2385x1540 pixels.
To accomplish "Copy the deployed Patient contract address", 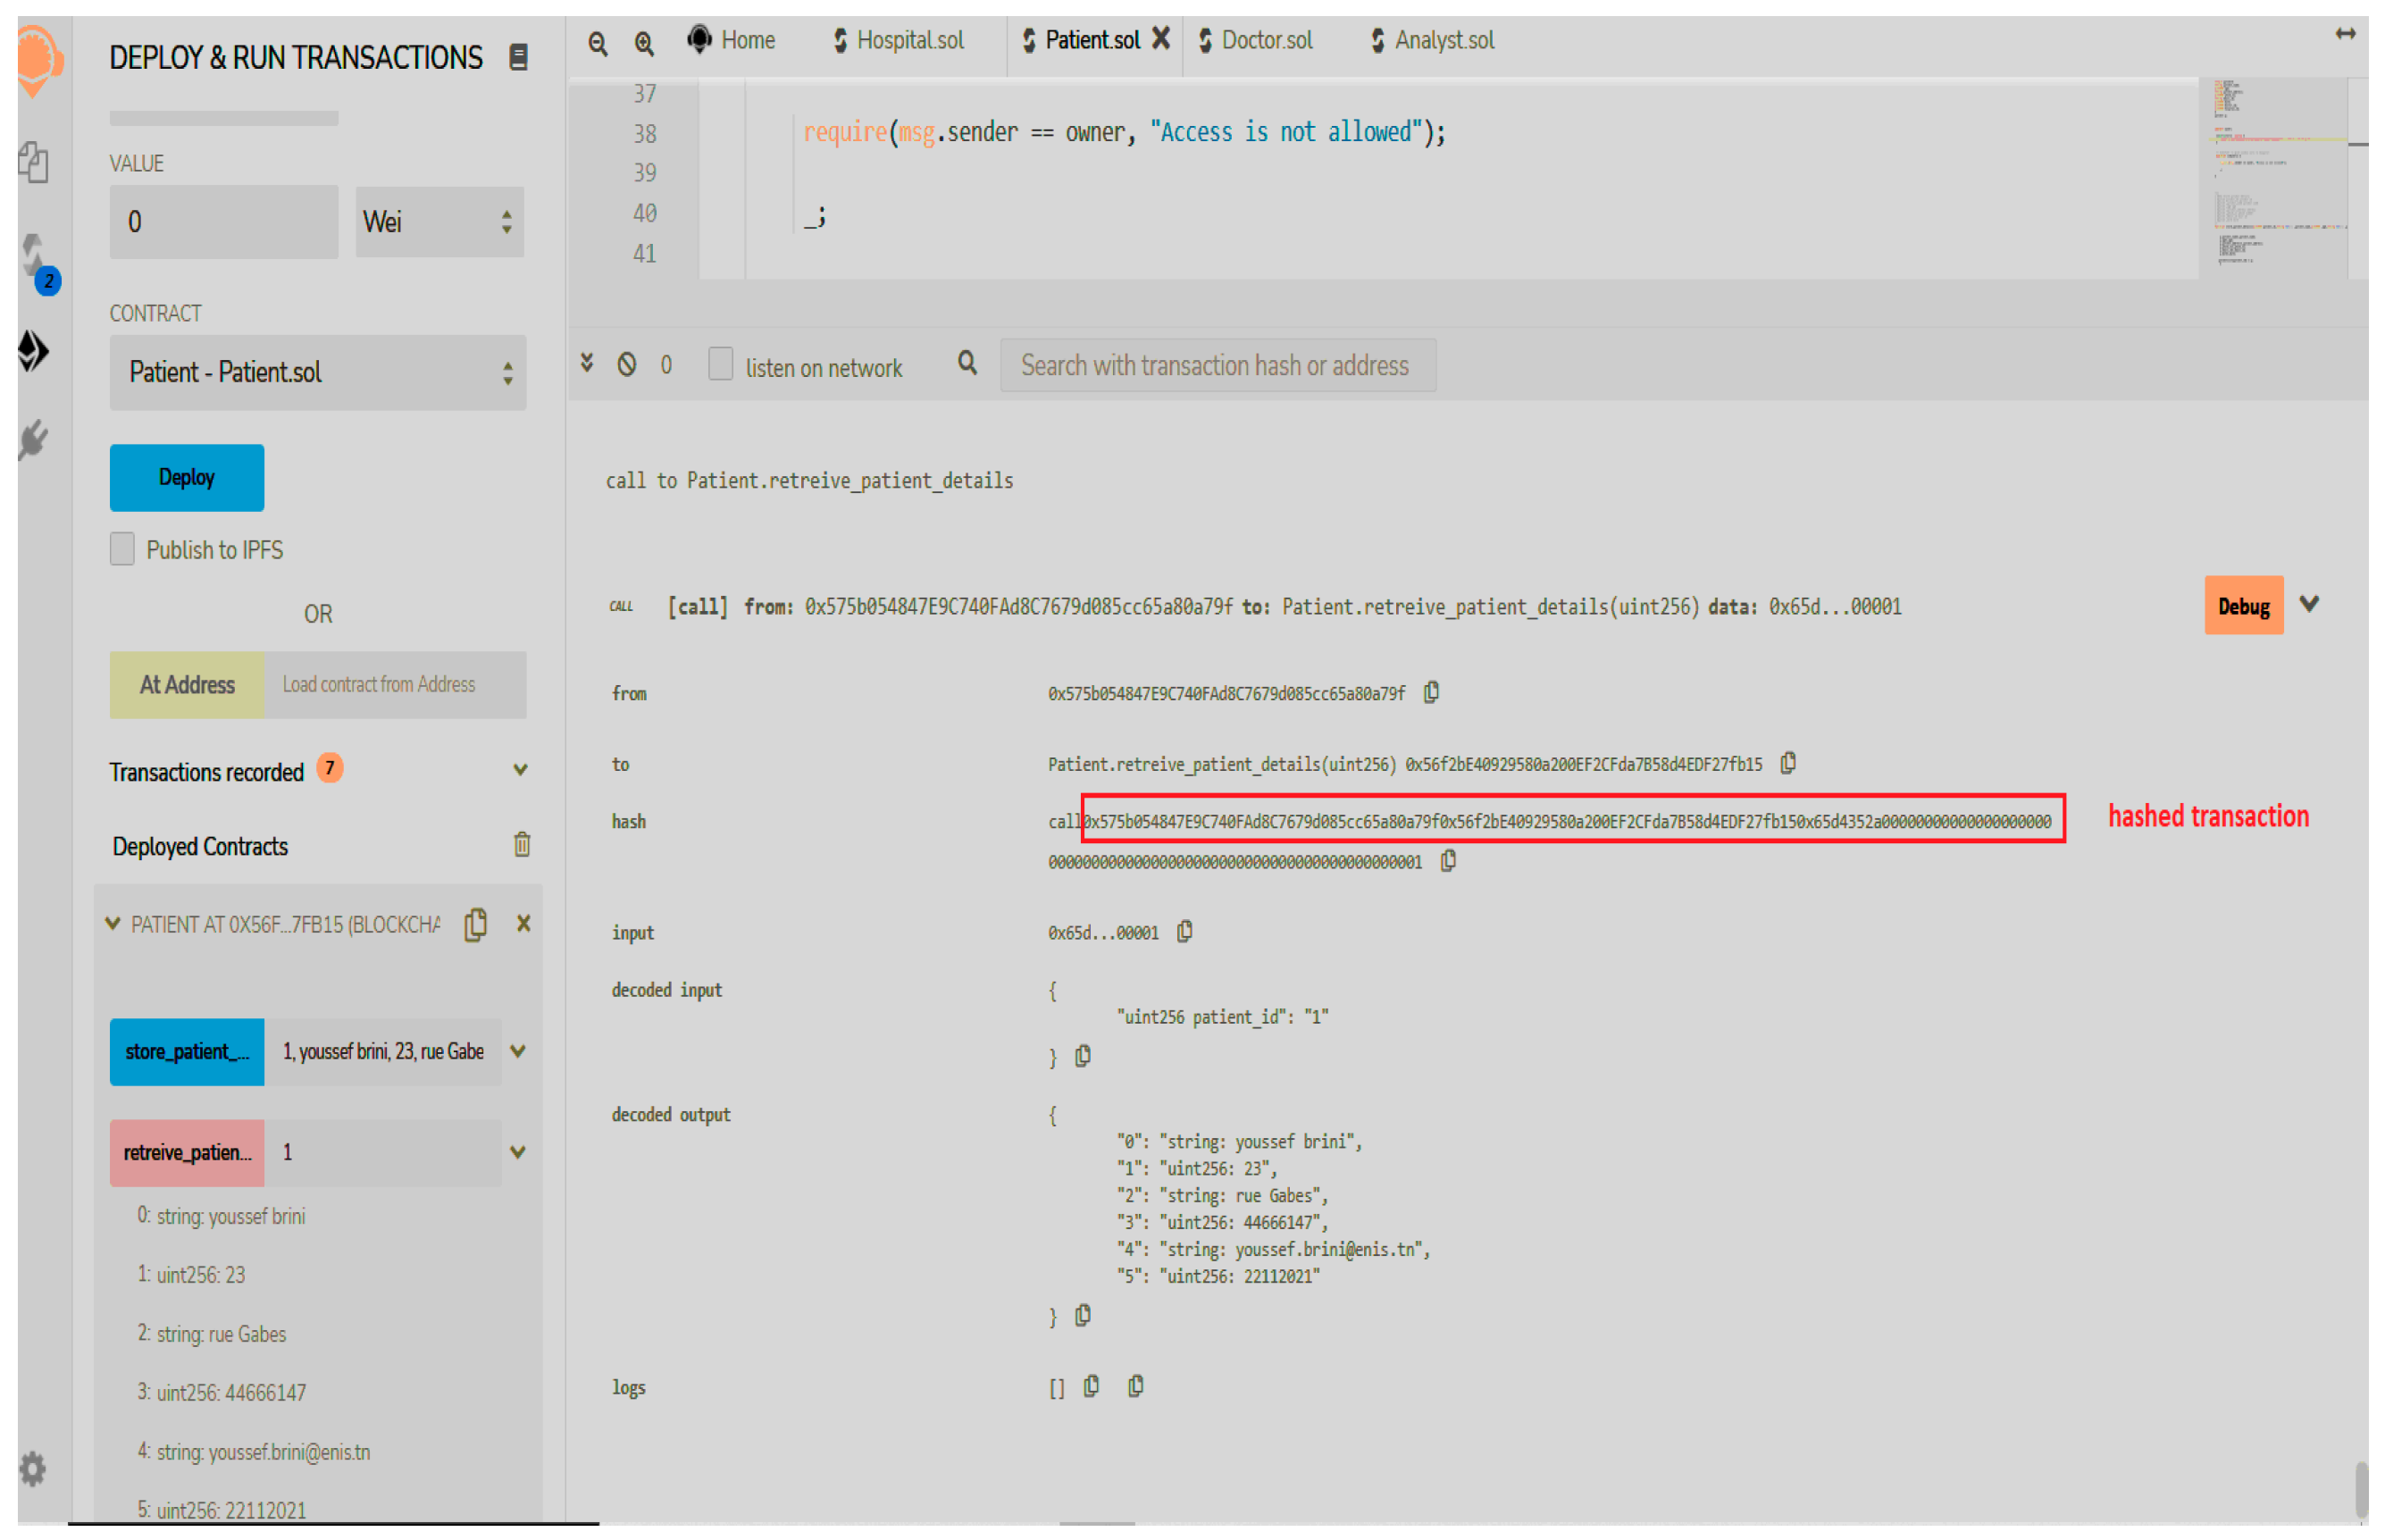I will coord(476,924).
